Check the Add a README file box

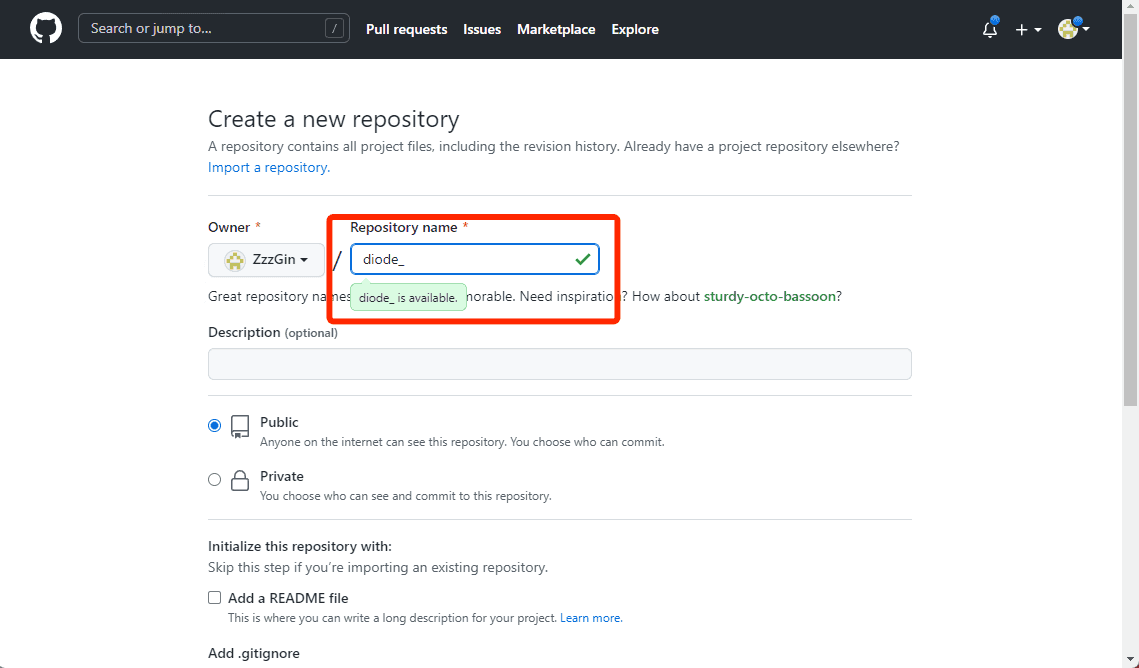tap(214, 598)
